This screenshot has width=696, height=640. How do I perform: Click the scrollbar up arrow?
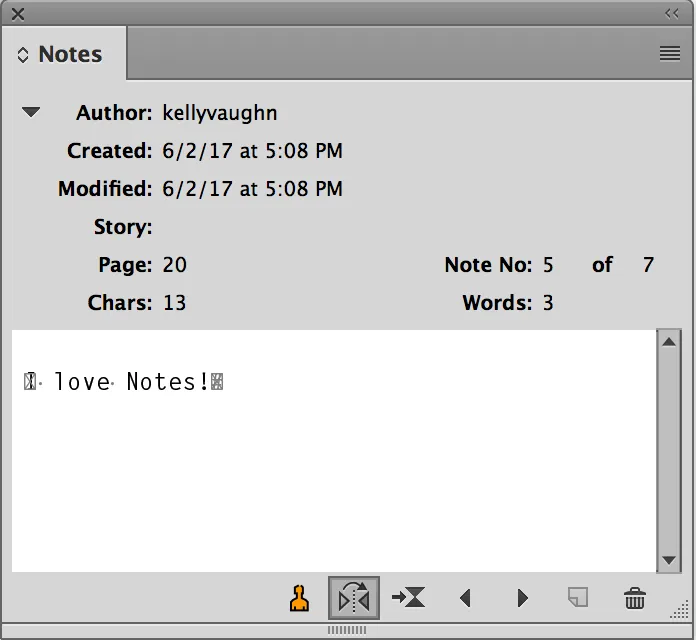(x=669, y=342)
